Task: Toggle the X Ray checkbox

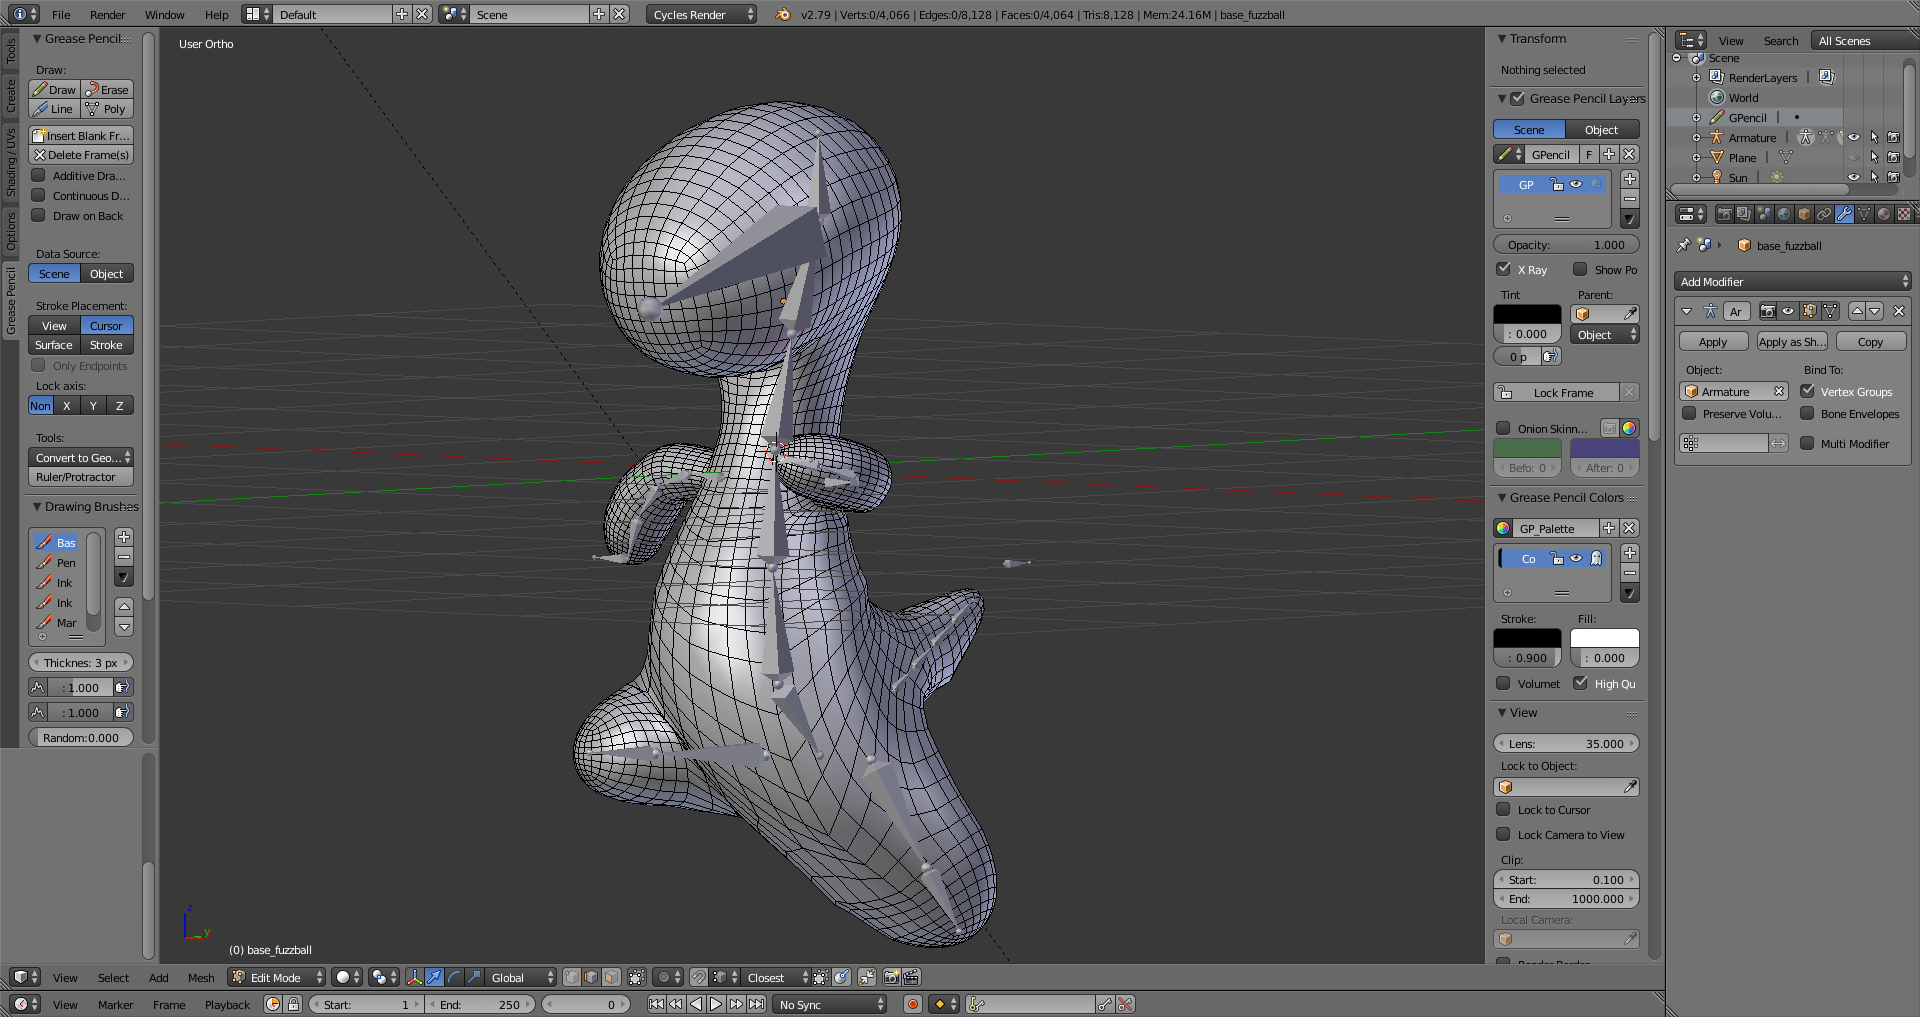Action: (1503, 269)
